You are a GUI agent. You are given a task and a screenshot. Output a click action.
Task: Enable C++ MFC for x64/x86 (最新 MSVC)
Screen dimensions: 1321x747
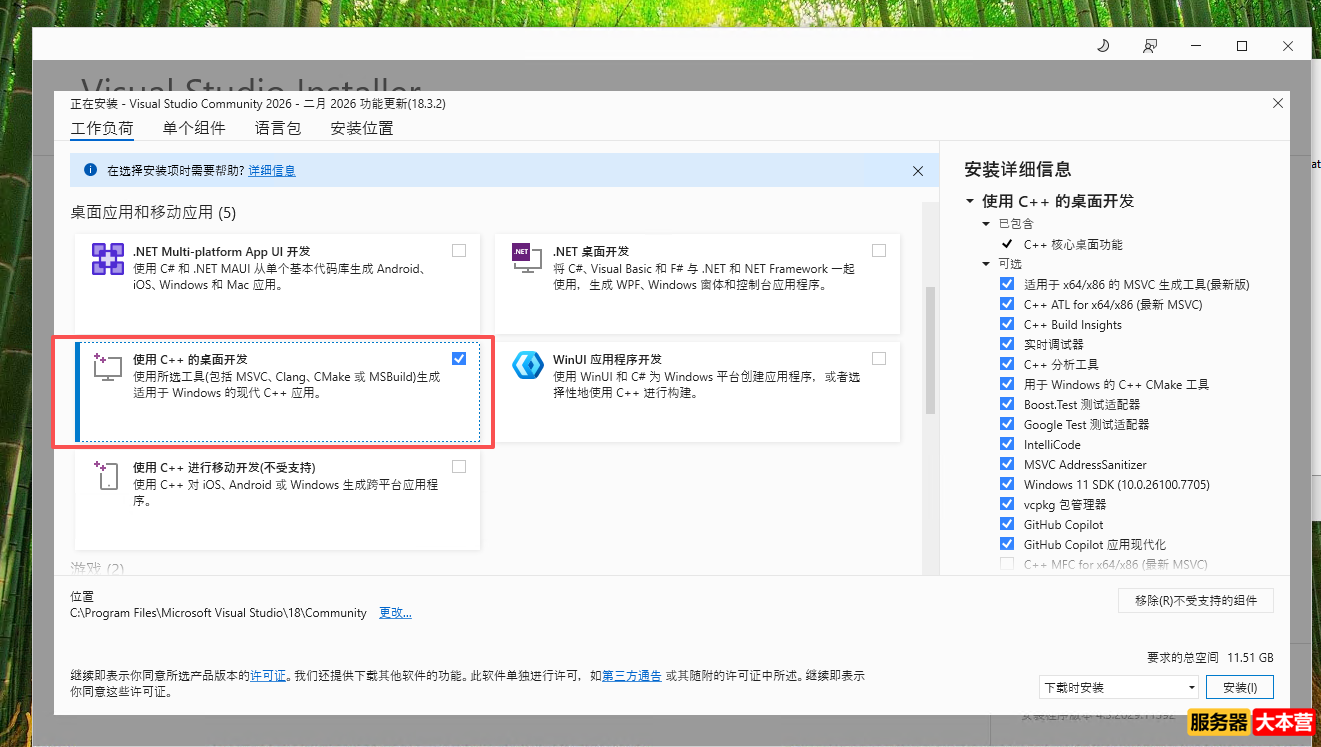[1006, 564]
